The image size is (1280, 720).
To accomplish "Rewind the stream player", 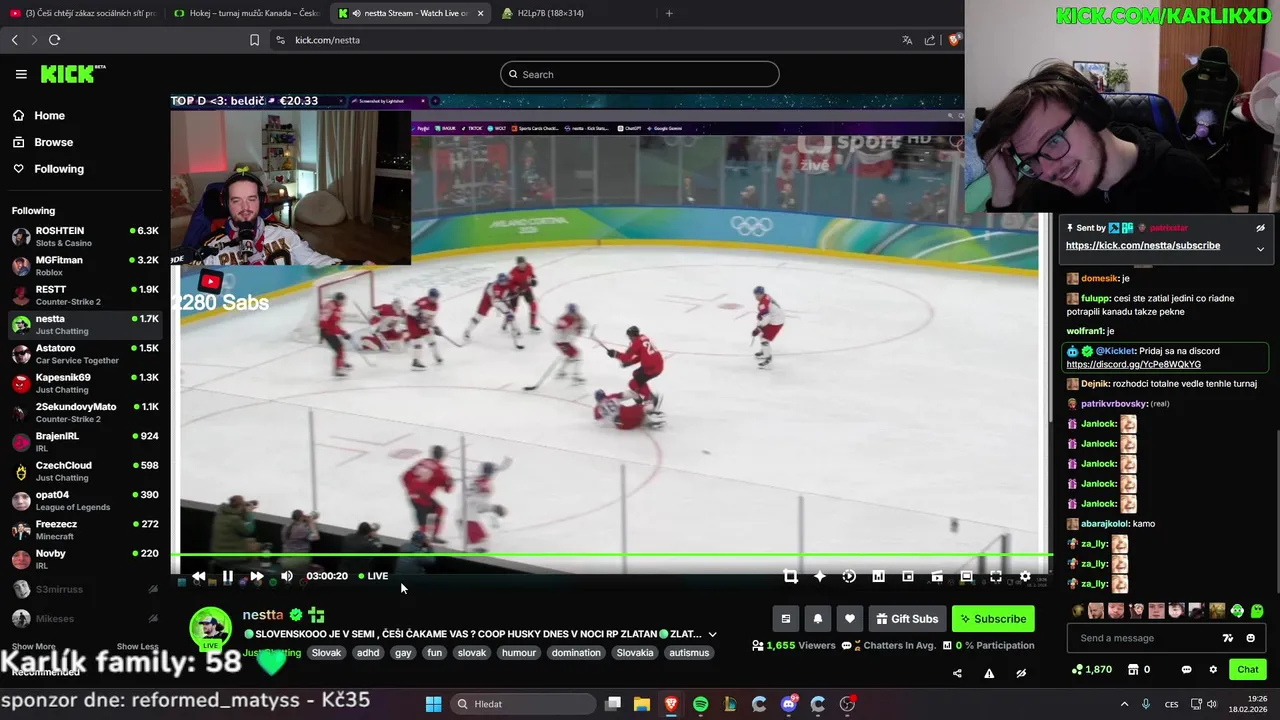I will (199, 576).
